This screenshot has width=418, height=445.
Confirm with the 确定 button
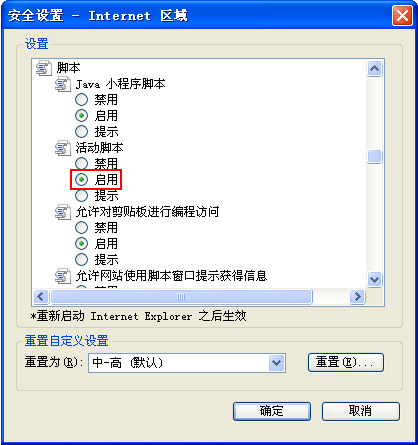tap(272, 411)
